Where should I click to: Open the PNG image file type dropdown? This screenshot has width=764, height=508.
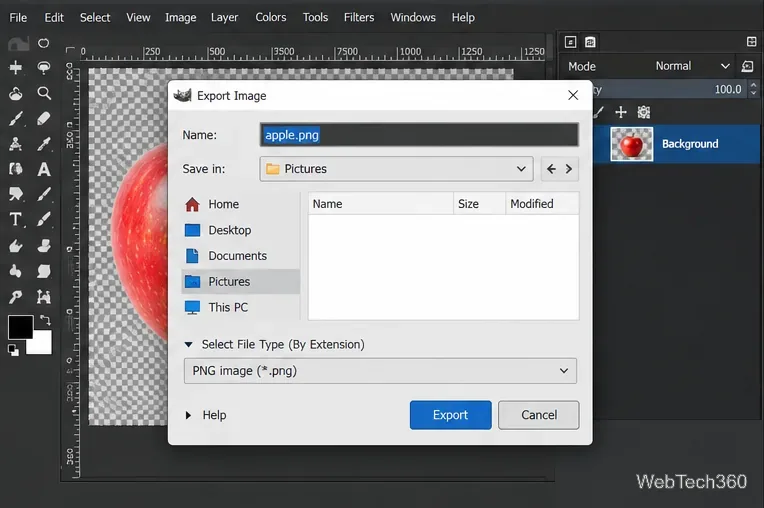coord(381,371)
